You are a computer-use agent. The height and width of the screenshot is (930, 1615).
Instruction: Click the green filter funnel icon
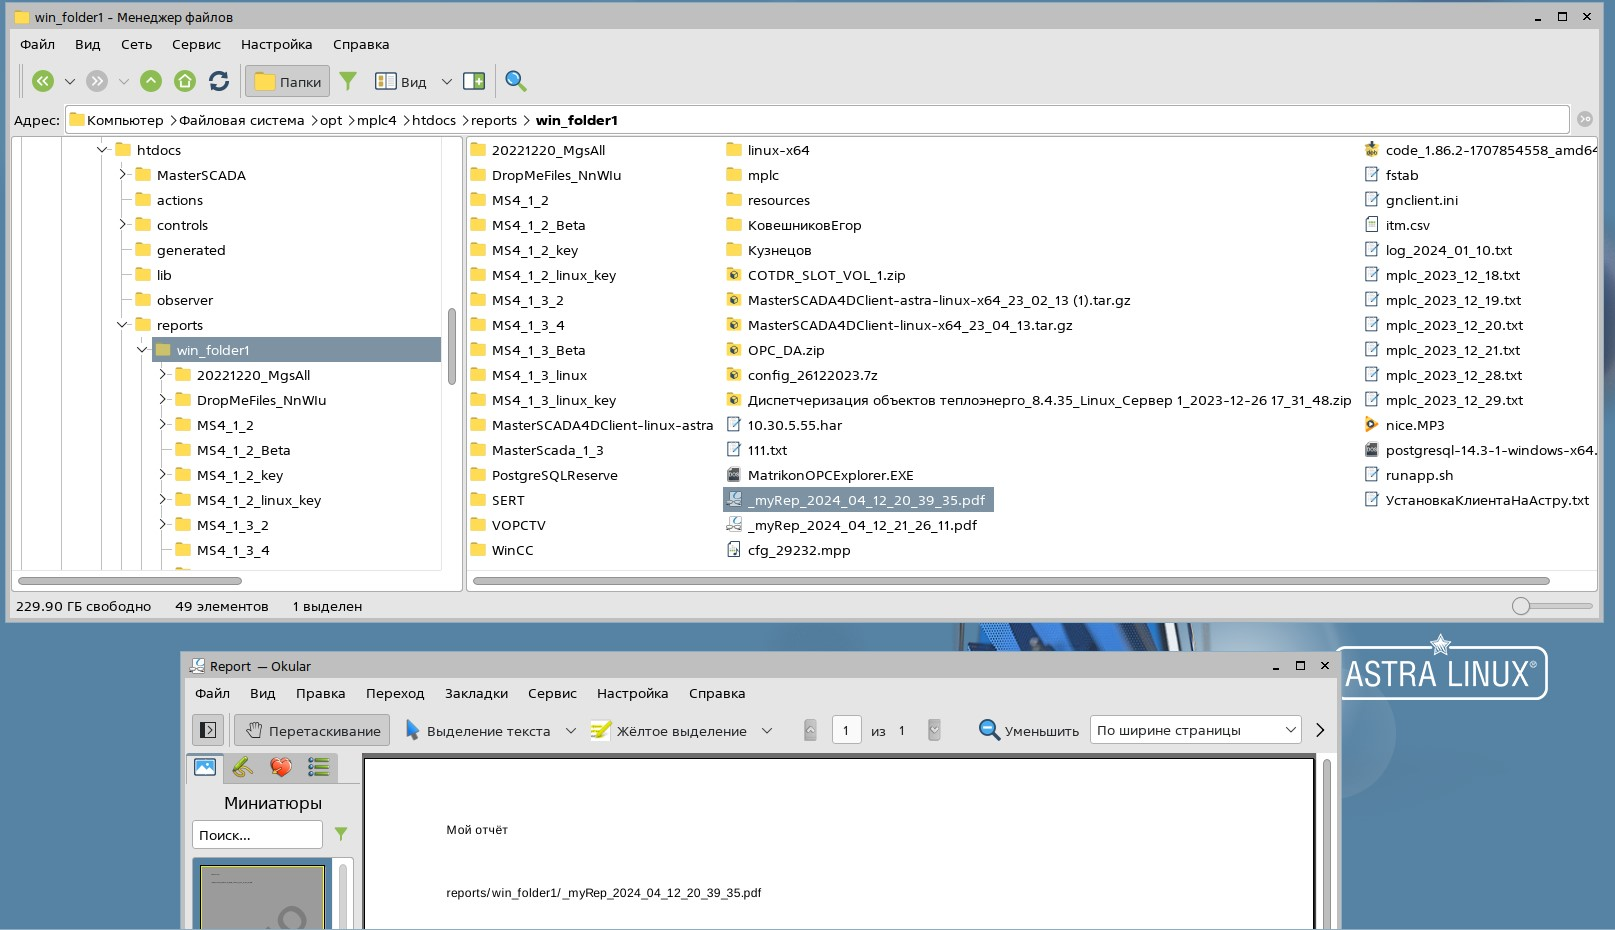(348, 82)
